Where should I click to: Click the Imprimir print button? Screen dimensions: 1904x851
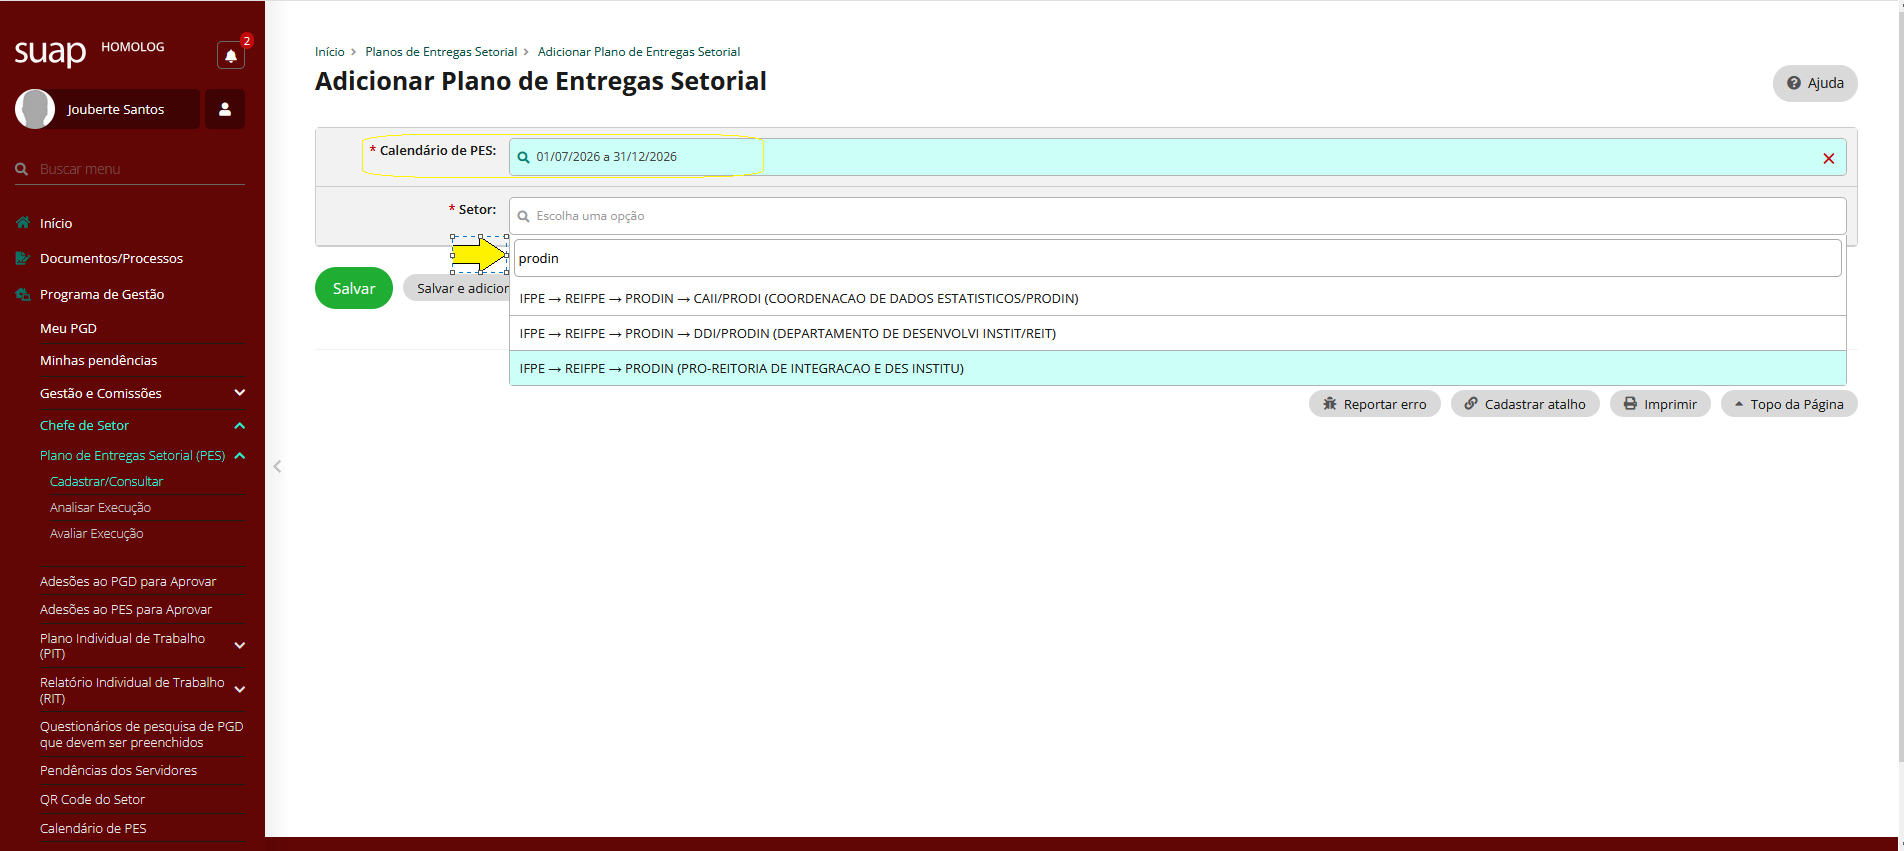[x=1660, y=404]
